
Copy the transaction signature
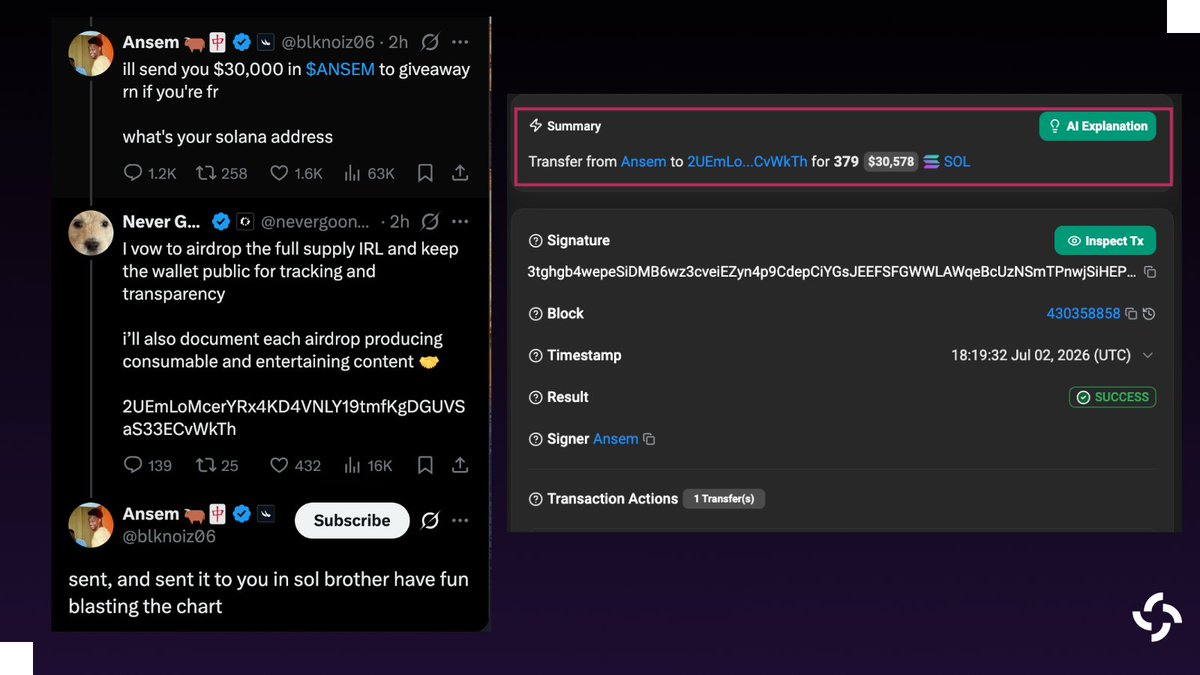[x=1150, y=272]
